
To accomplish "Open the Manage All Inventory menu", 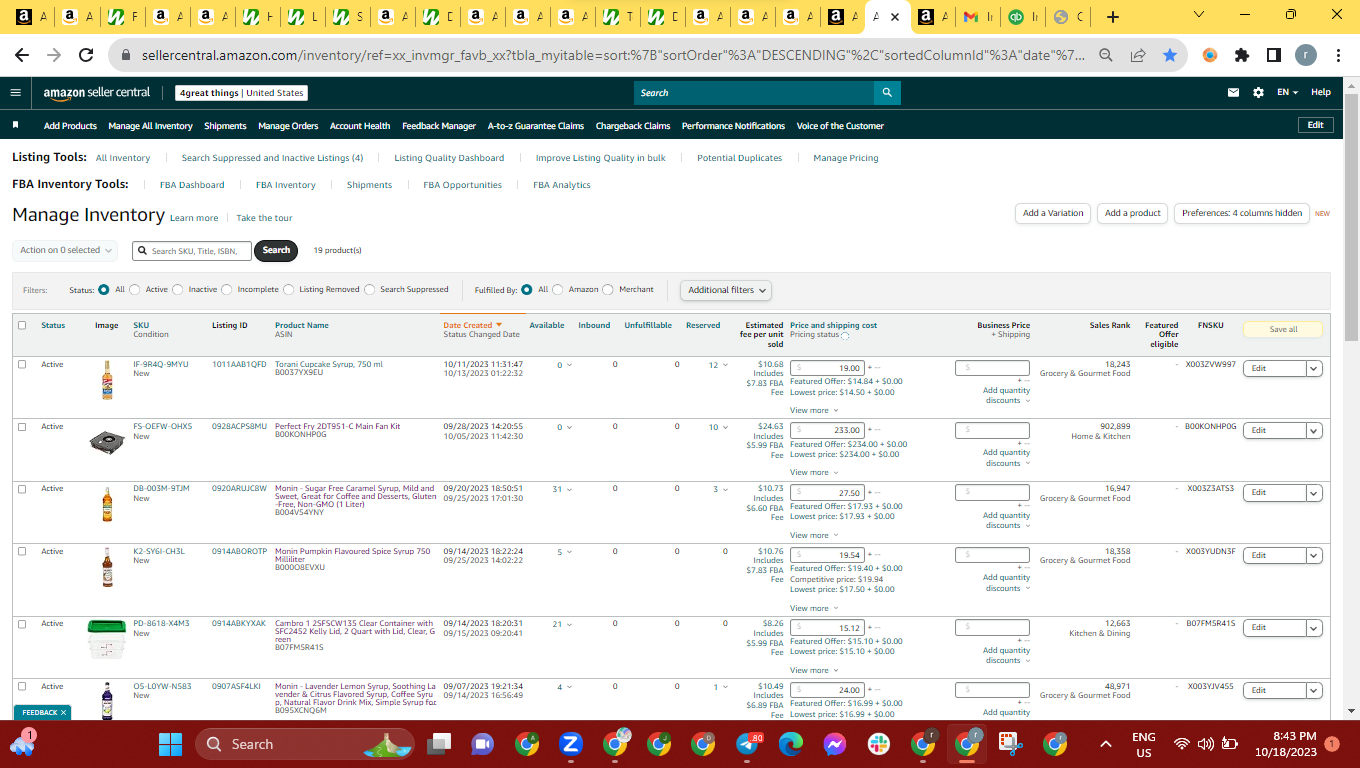I will click(150, 126).
